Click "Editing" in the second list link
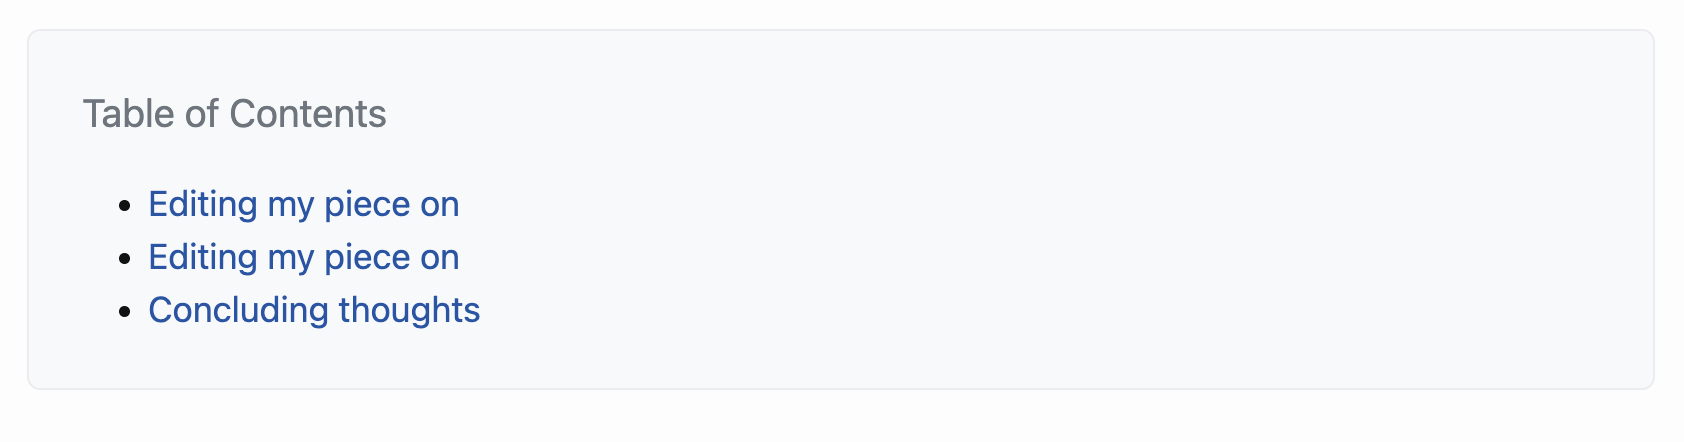Image resolution: width=1684 pixels, height=442 pixels. click(203, 258)
